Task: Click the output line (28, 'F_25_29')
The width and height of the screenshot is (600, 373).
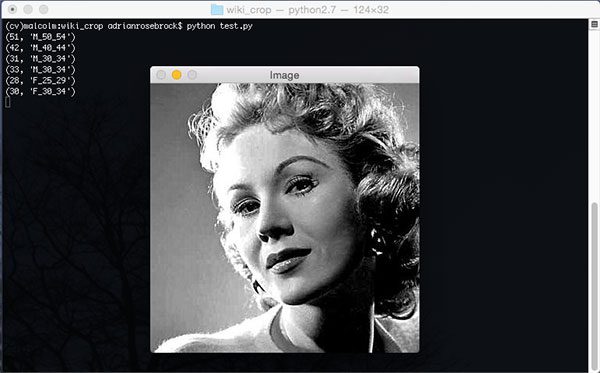Action: [41, 81]
